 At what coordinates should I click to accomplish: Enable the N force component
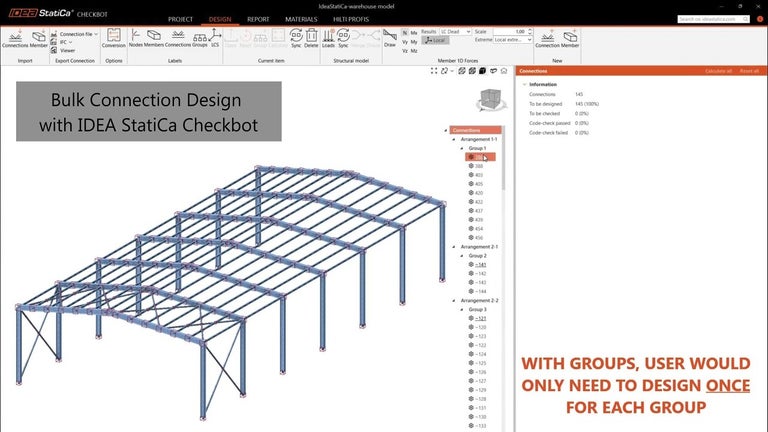point(405,33)
